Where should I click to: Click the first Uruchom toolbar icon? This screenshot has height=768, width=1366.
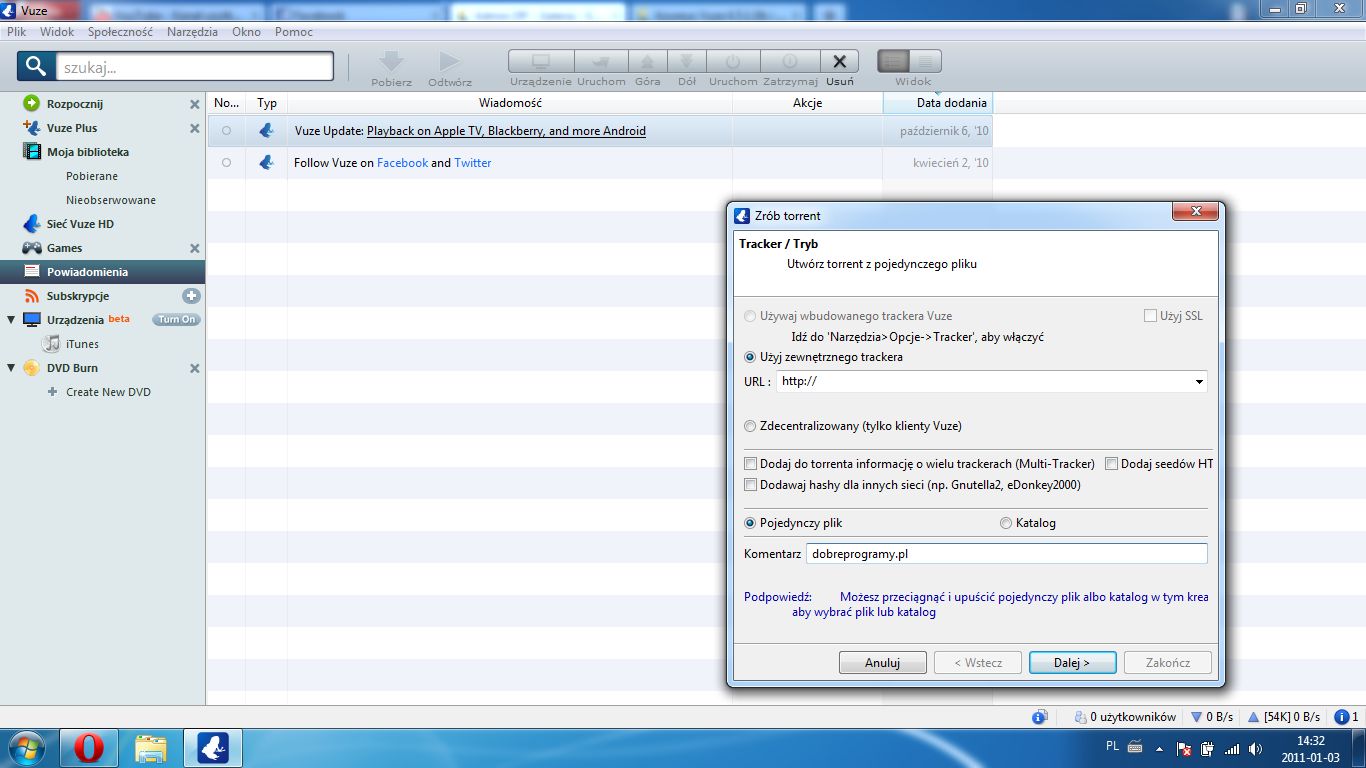601,61
